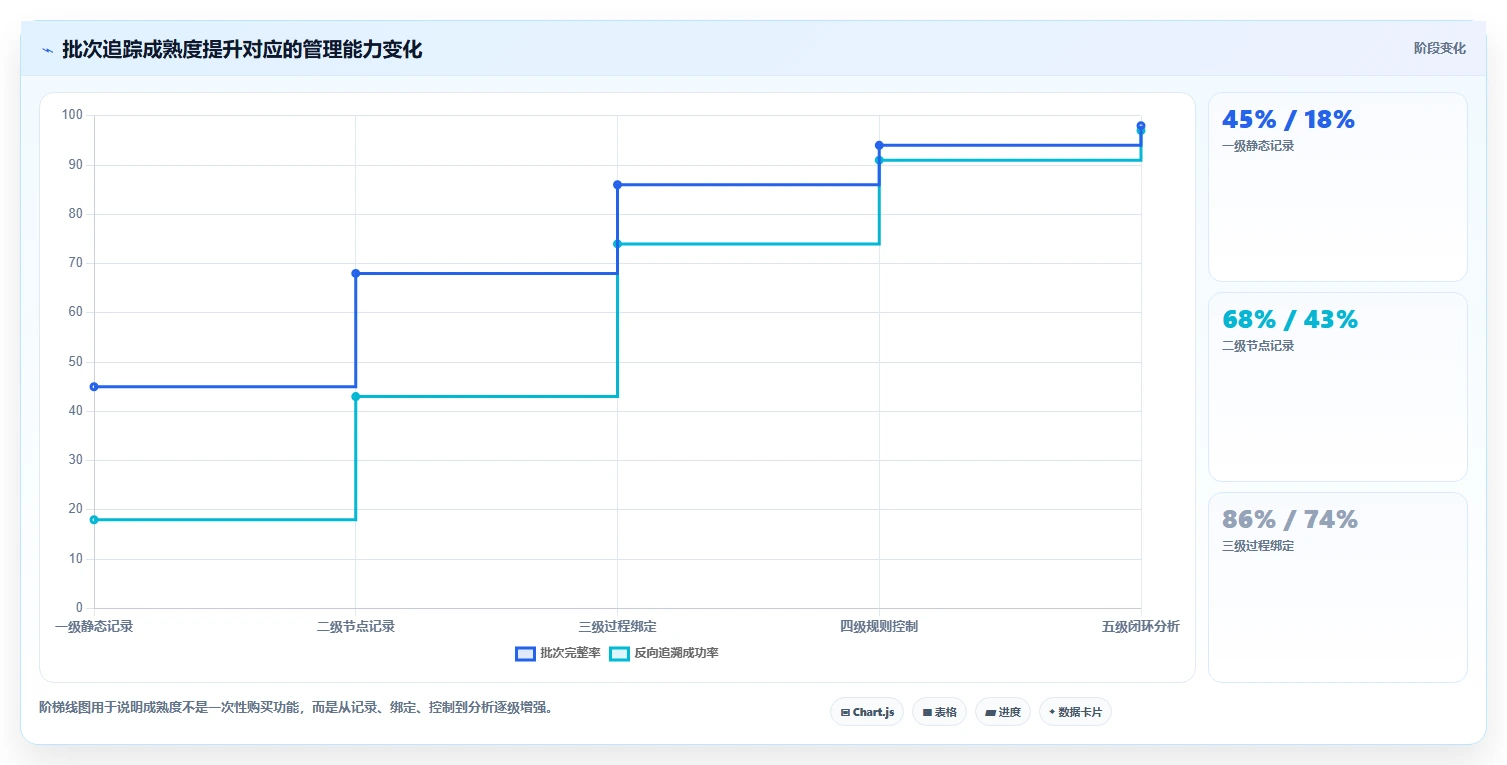This screenshot has height=765, width=1507.
Task: Click the cyan data point at value 43
Action: [355, 396]
